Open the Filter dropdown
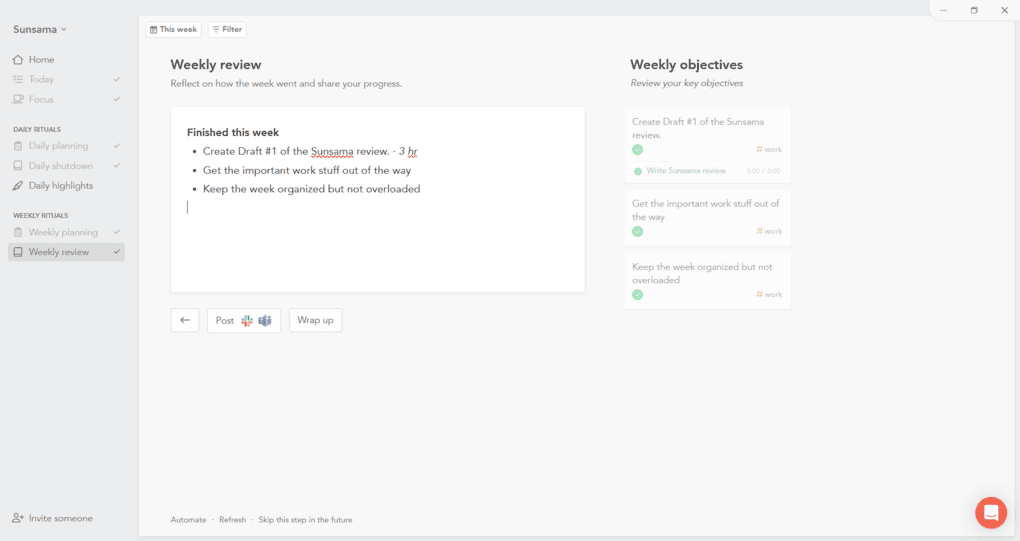 (227, 30)
